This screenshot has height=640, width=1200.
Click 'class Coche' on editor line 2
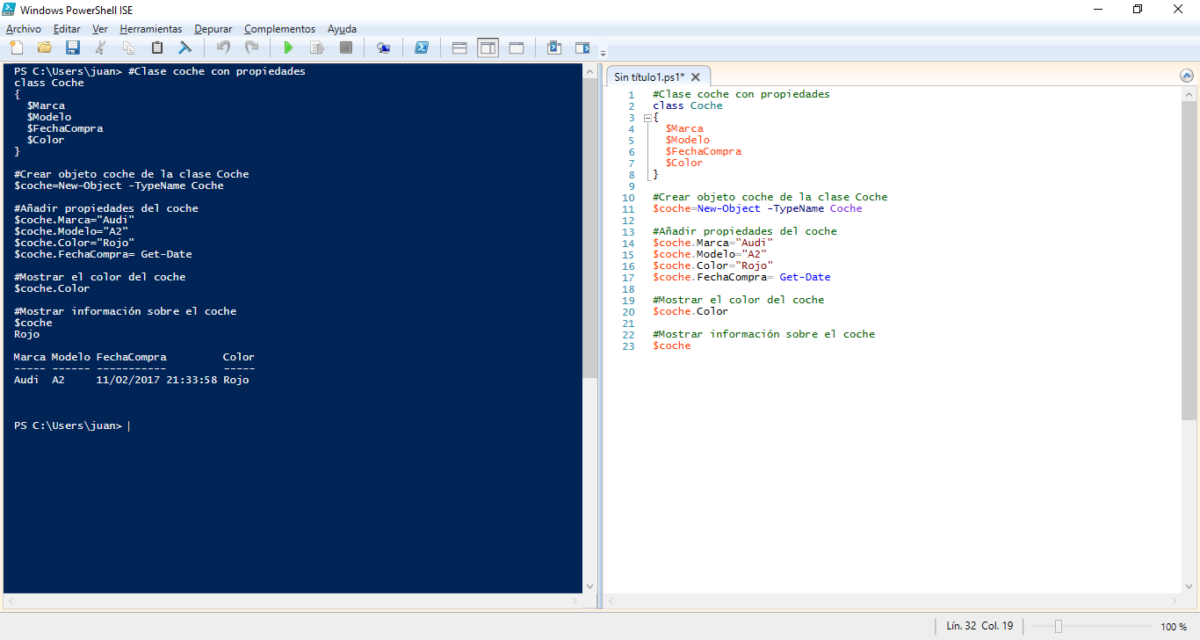[687, 106]
